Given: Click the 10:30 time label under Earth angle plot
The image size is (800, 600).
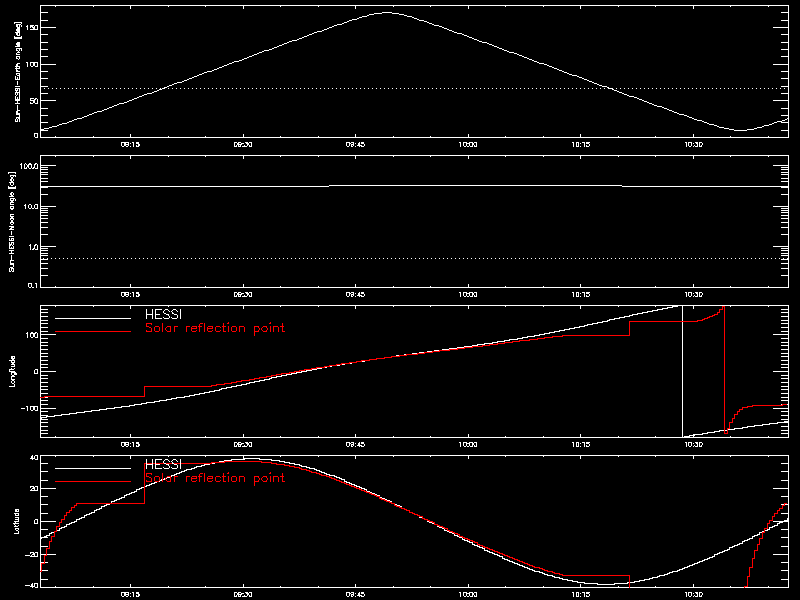Looking at the screenshot, I should pos(693,145).
